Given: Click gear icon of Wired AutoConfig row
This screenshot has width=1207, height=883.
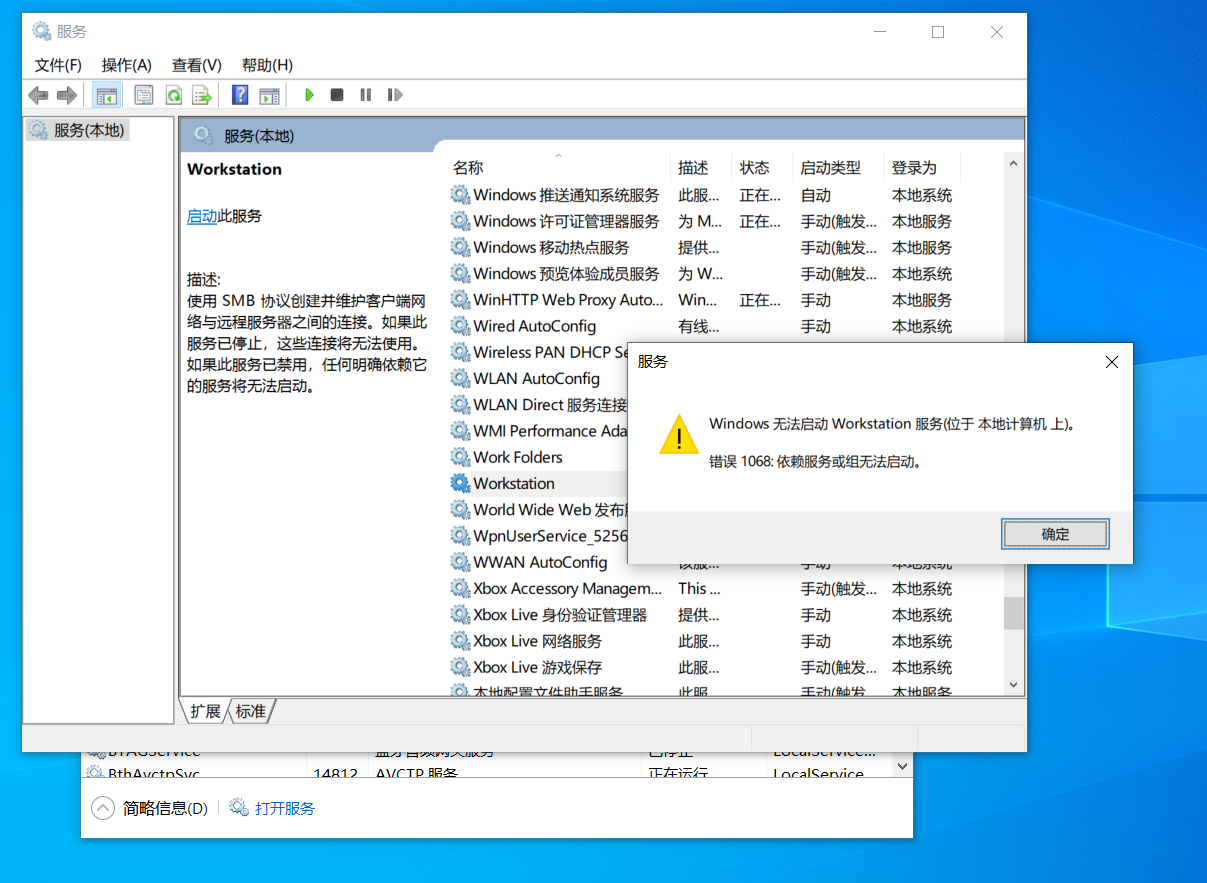Looking at the screenshot, I should (460, 326).
